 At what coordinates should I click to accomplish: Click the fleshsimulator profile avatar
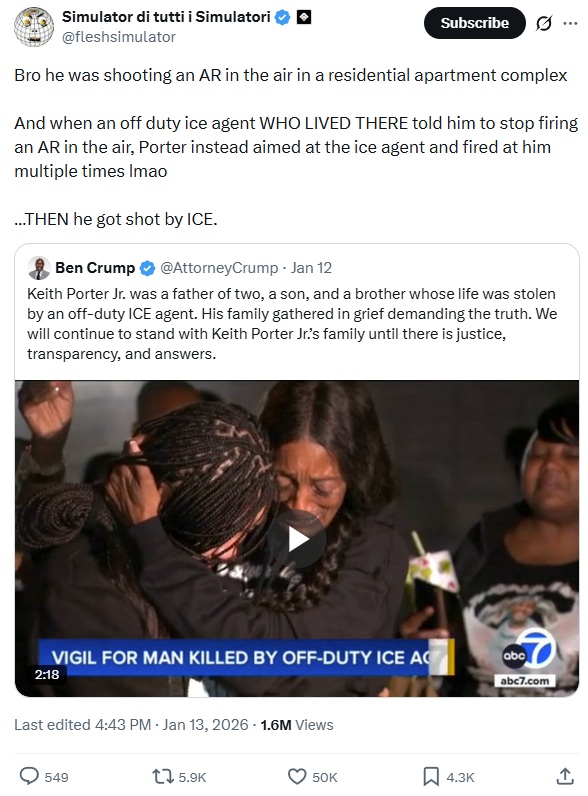pos(34,26)
